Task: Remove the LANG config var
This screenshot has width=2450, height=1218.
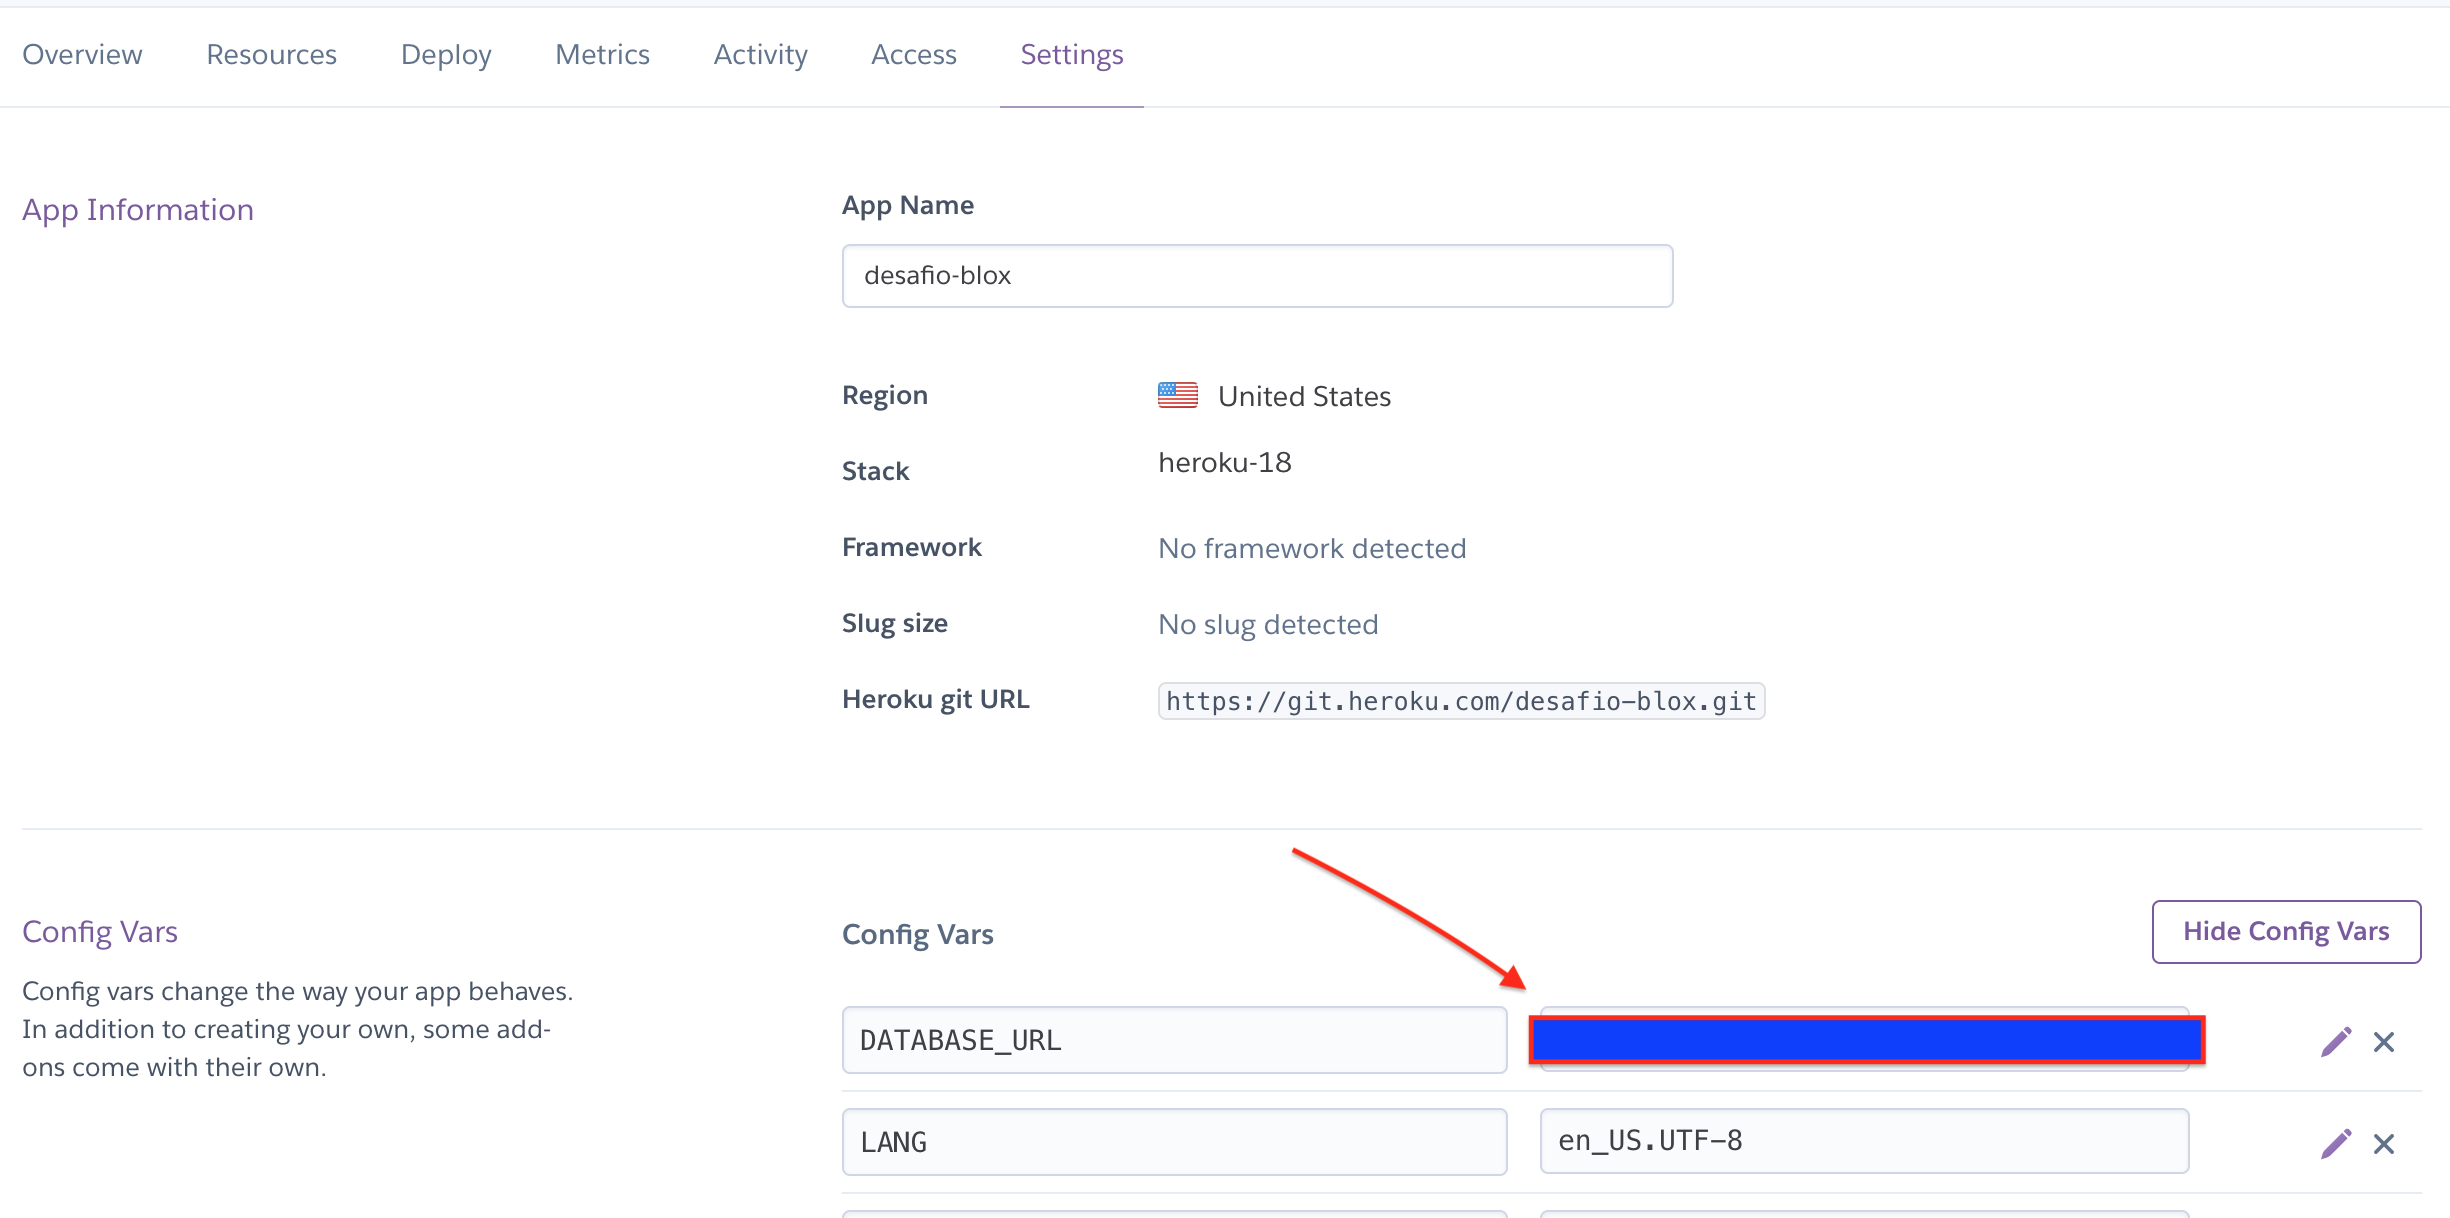Action: coord(2384,1143)
